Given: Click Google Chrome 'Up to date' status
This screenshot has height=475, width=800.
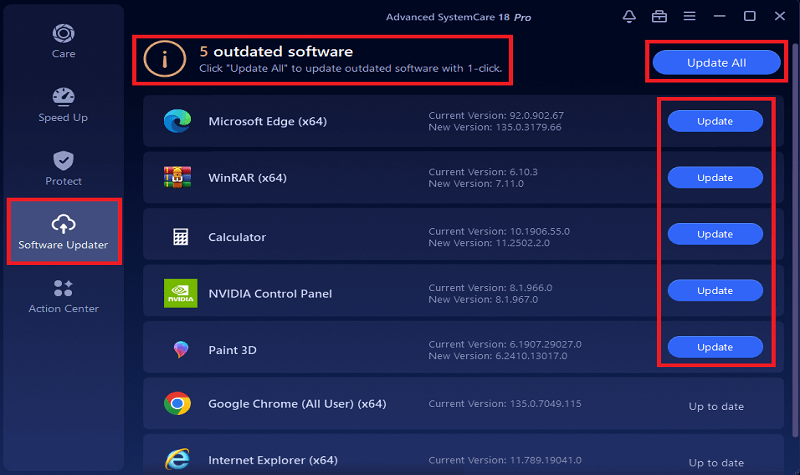Looking at the screenshot, I should (716, 407).
